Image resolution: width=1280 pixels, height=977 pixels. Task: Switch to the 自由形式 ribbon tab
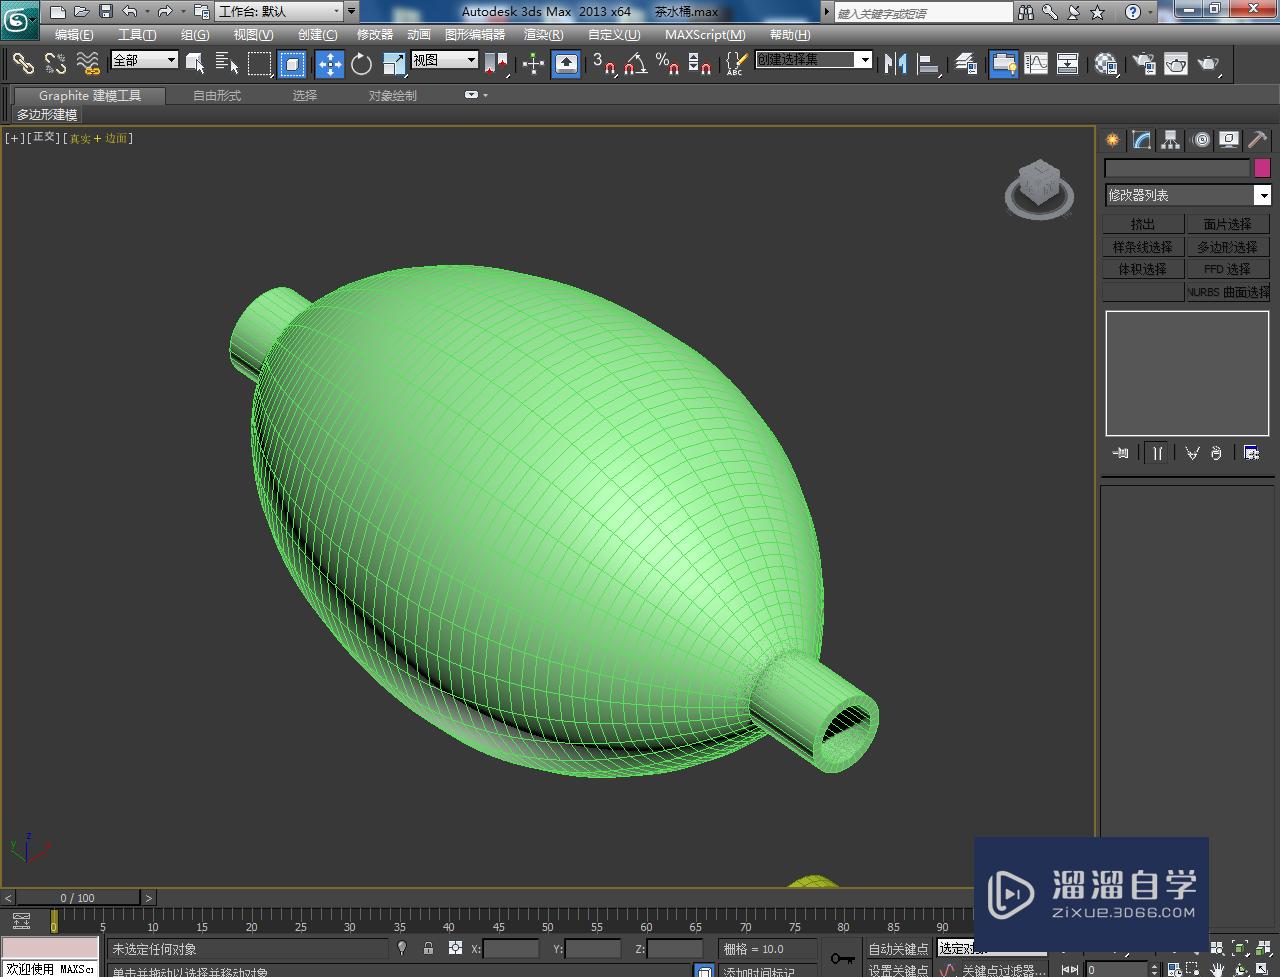pos(217,95)
